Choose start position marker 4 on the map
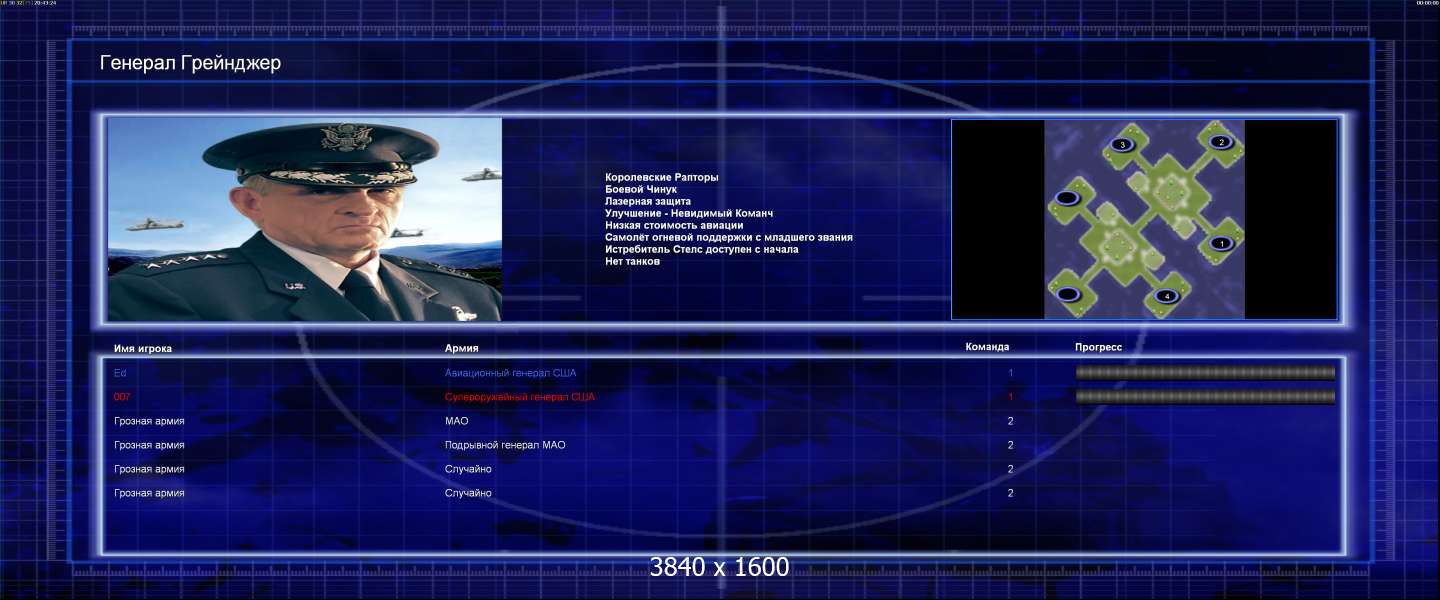The image size is (1440, 600). coord(1165,296)
